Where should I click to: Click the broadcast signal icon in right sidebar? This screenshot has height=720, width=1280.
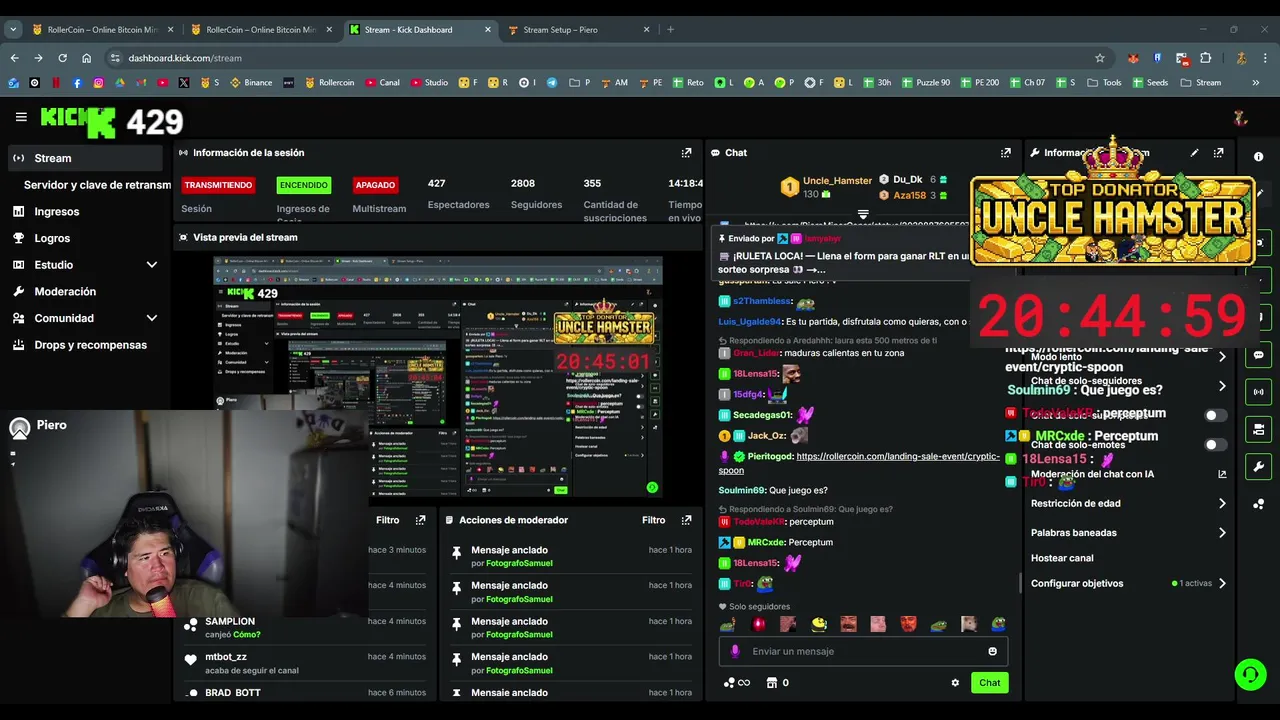1259,392
